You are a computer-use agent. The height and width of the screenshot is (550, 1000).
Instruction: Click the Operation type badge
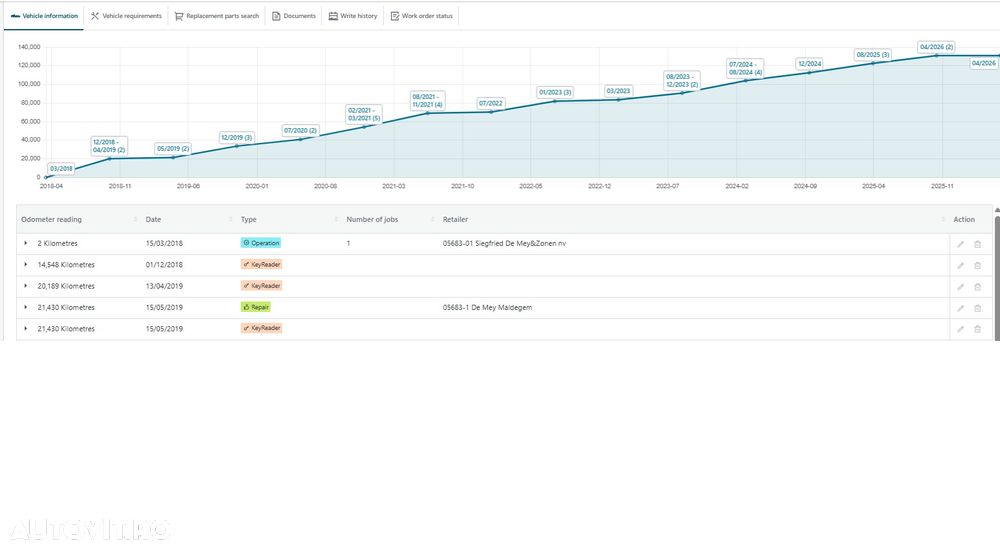(x=261, y=243)
